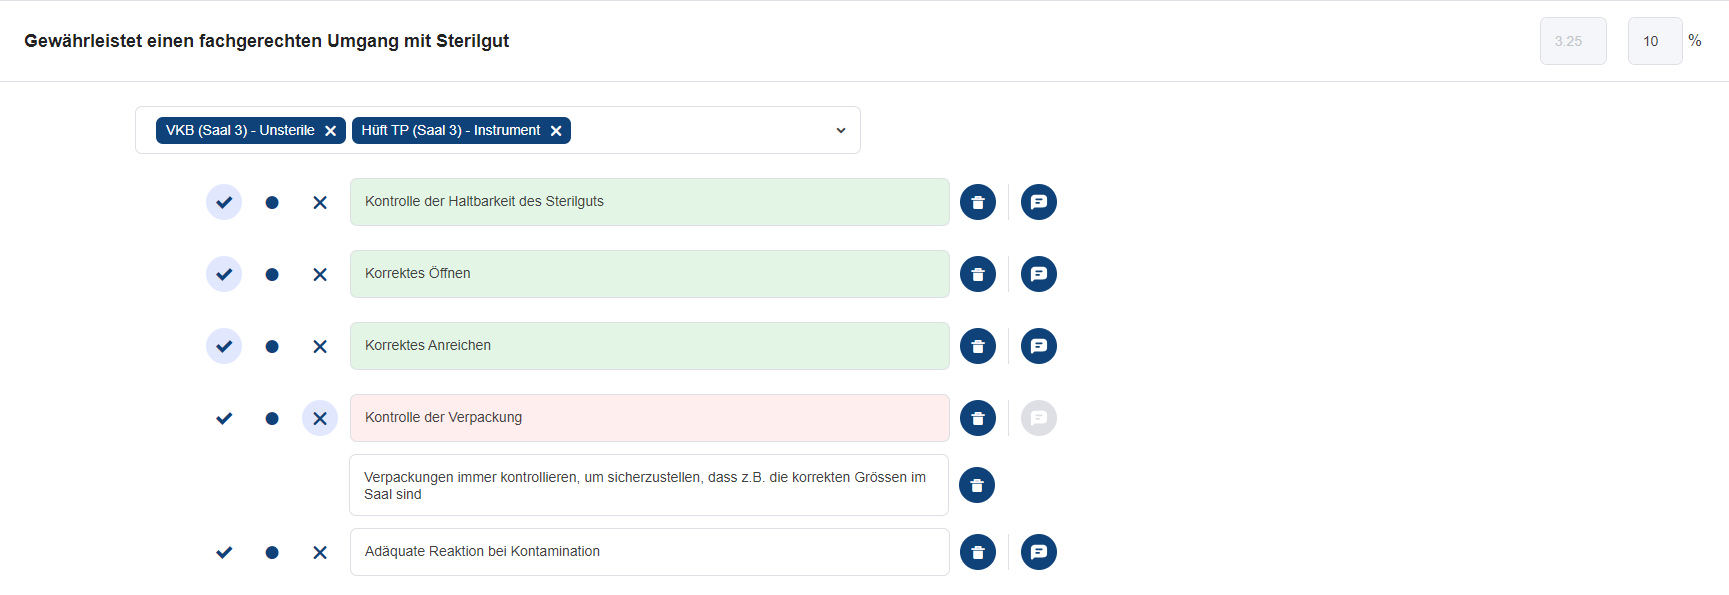Click greyed comment icon for Kontrolle der Verpackung
1729x595 pixels.
click(x=1039, y=418)
